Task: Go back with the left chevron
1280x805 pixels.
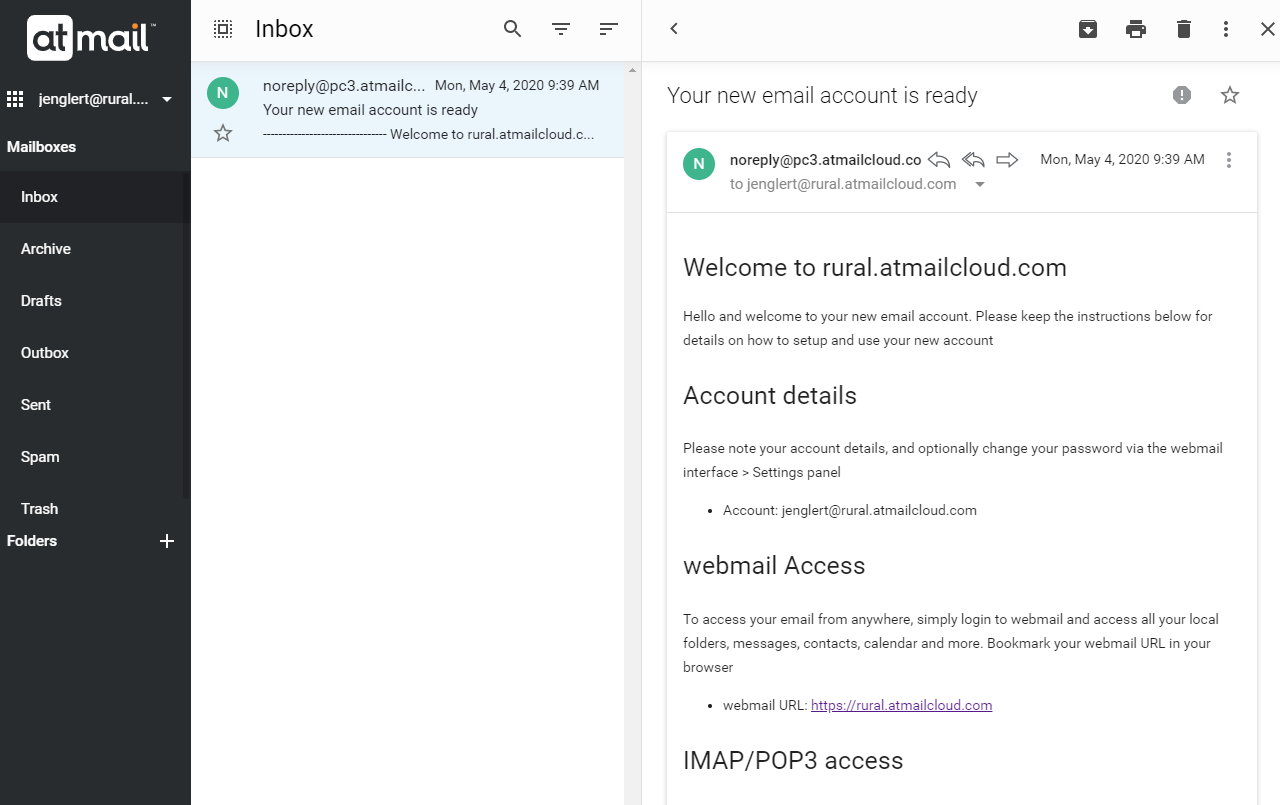Action: click(x=674, y=29)
